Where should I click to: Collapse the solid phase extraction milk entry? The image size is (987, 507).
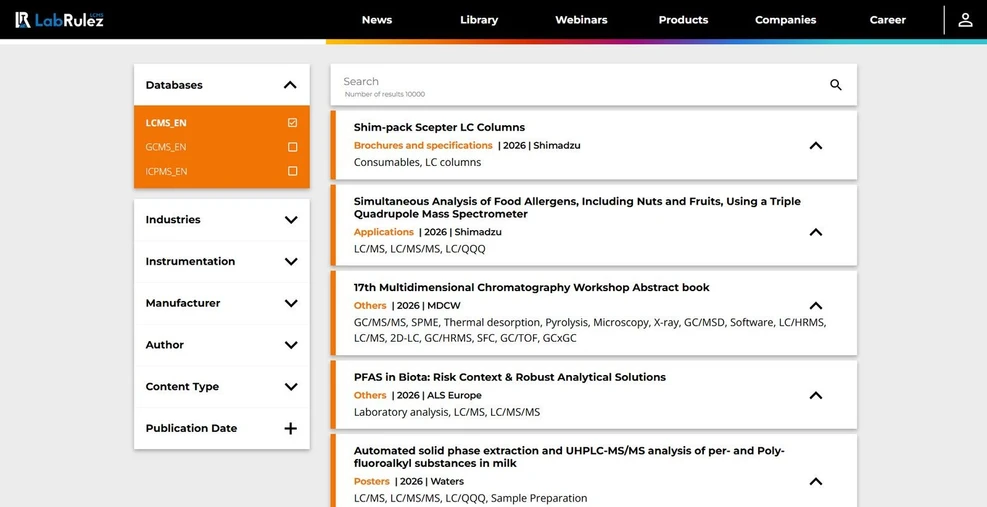tap(816, 481)
